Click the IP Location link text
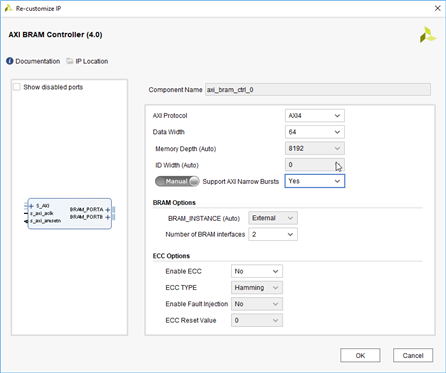Image resolution: width=446 pixels, height=373 pixels. tap(92, 61)
